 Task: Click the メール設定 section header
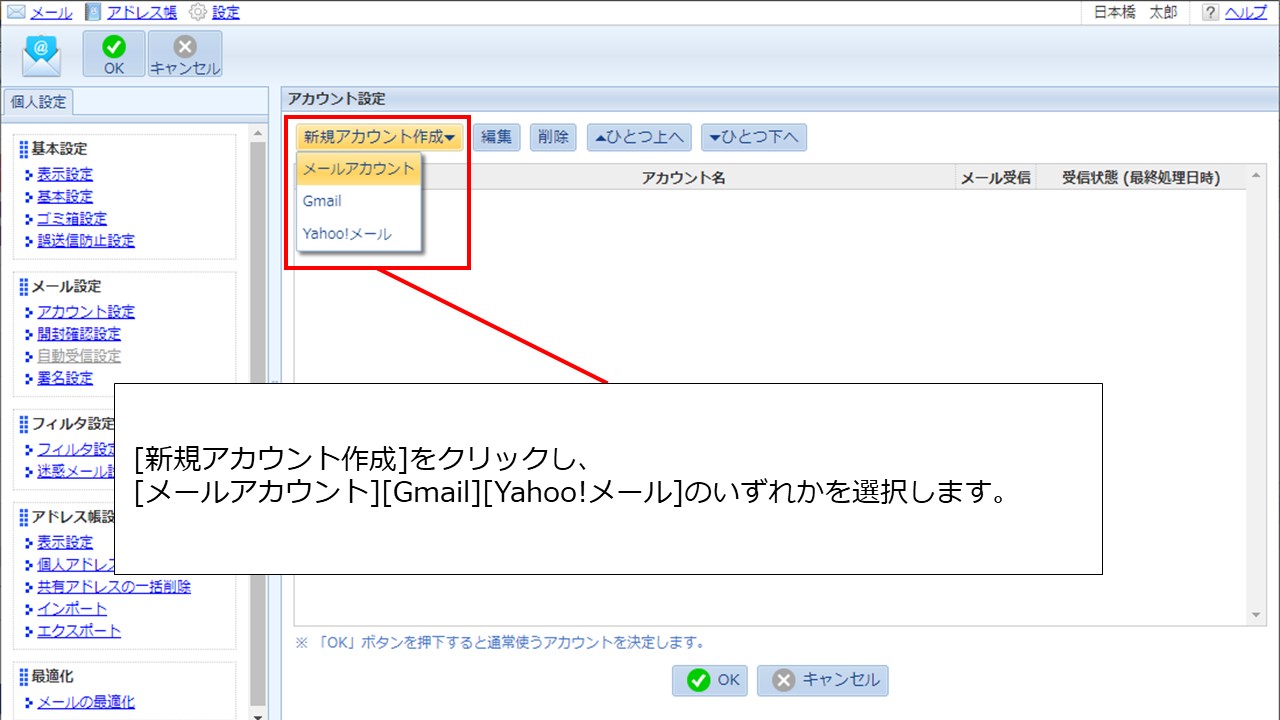point(67,287)
